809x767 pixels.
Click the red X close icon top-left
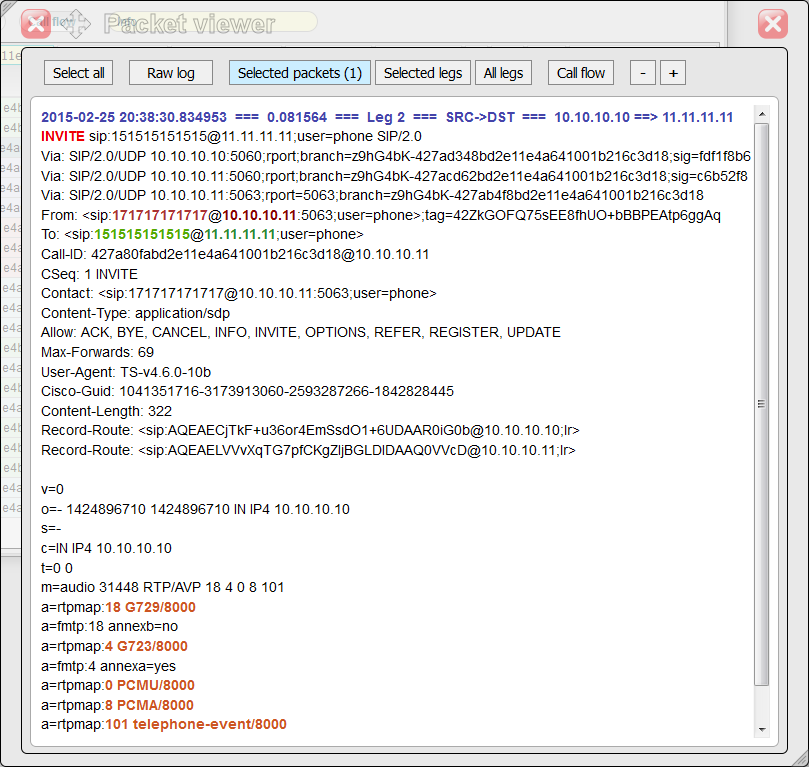(x=35, y=22)
